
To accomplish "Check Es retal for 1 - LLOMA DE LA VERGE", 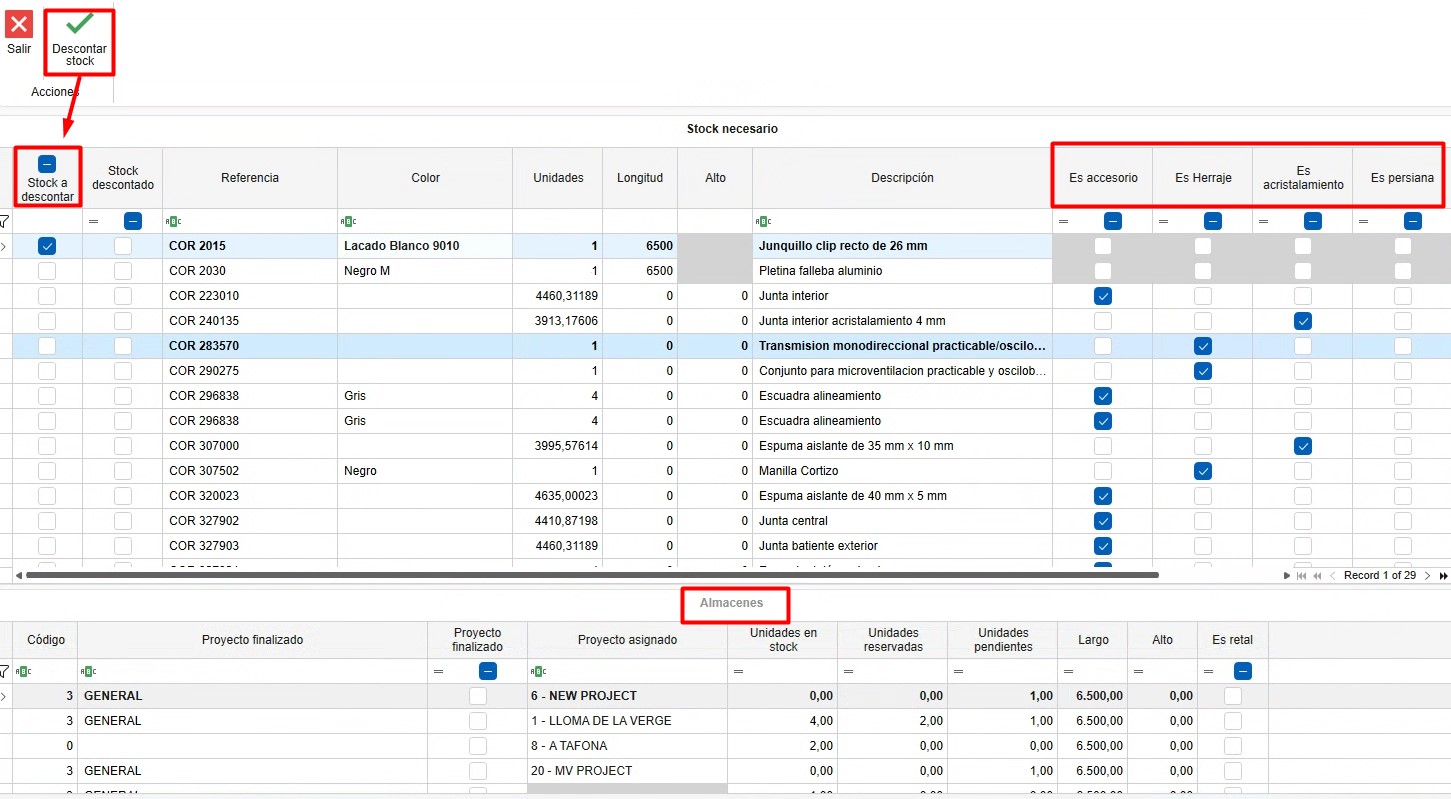I will tap(1233, 721).
